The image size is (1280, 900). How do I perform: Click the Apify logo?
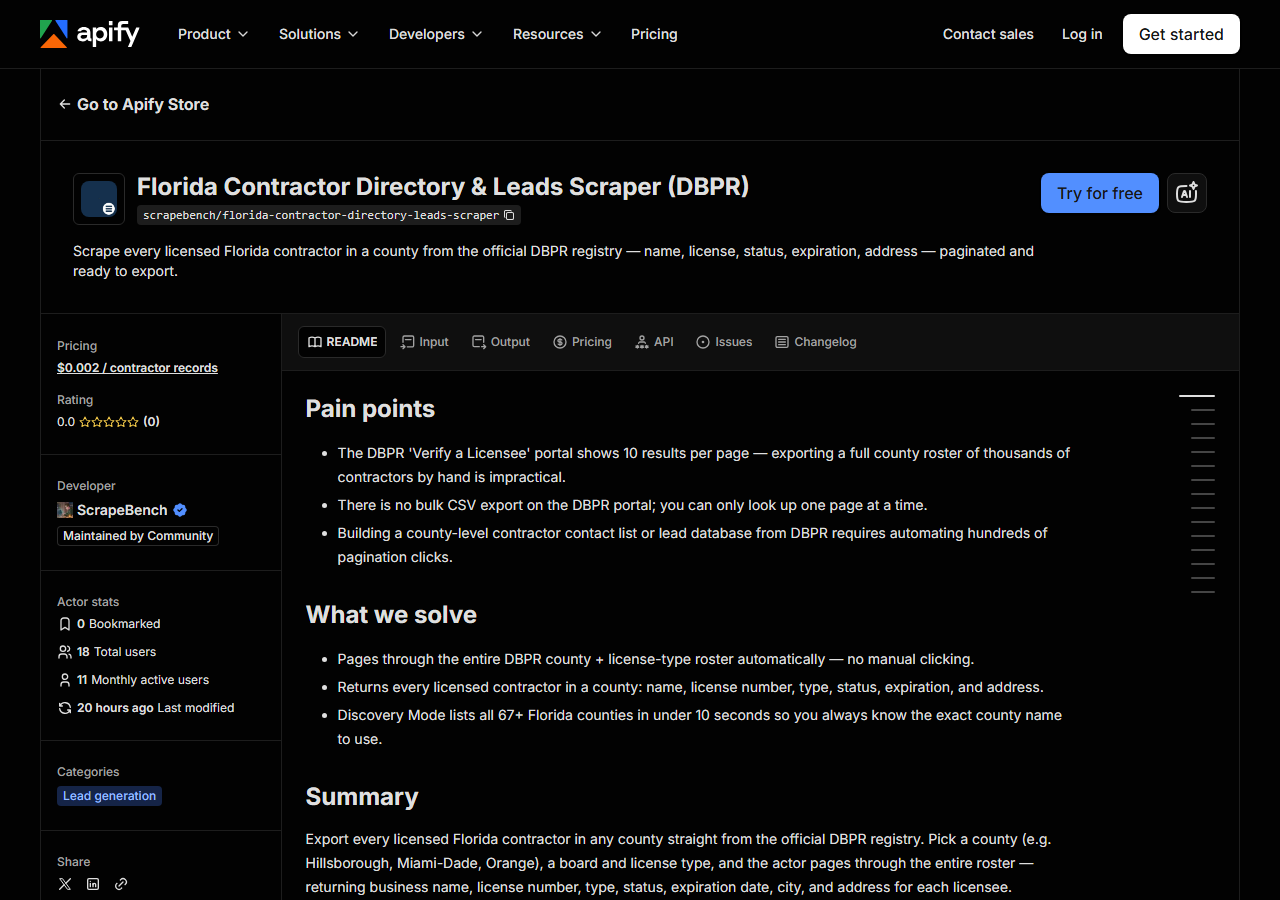(89, 34)
